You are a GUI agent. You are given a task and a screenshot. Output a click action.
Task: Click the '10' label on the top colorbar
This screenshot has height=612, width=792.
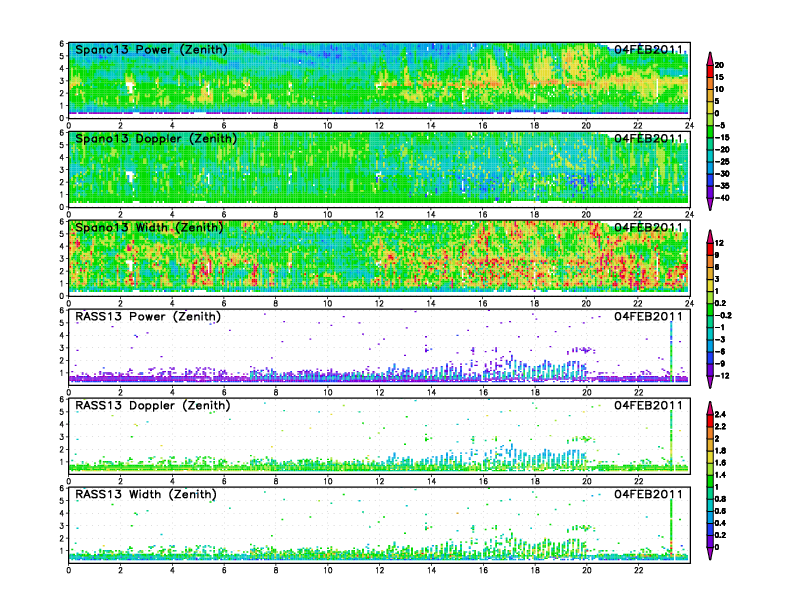(720, 89)
